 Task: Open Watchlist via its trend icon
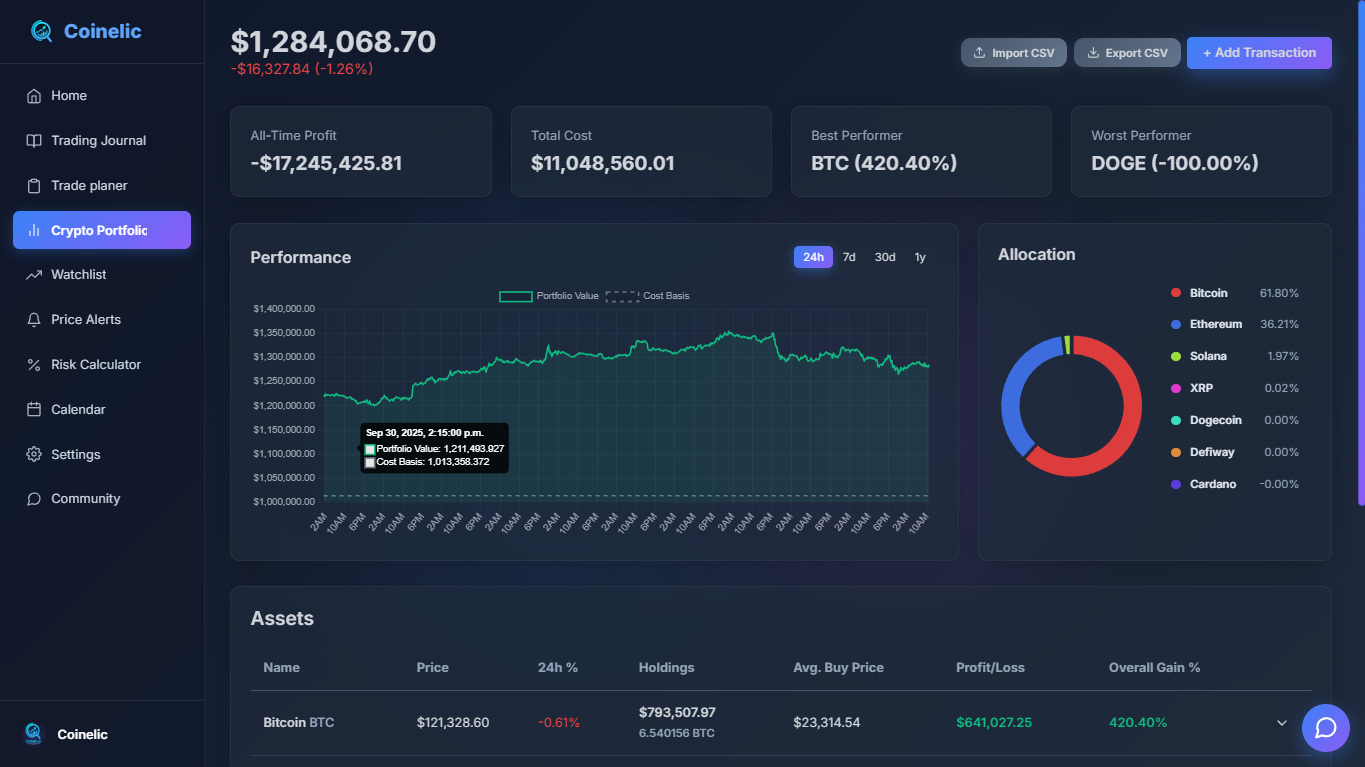33,274
